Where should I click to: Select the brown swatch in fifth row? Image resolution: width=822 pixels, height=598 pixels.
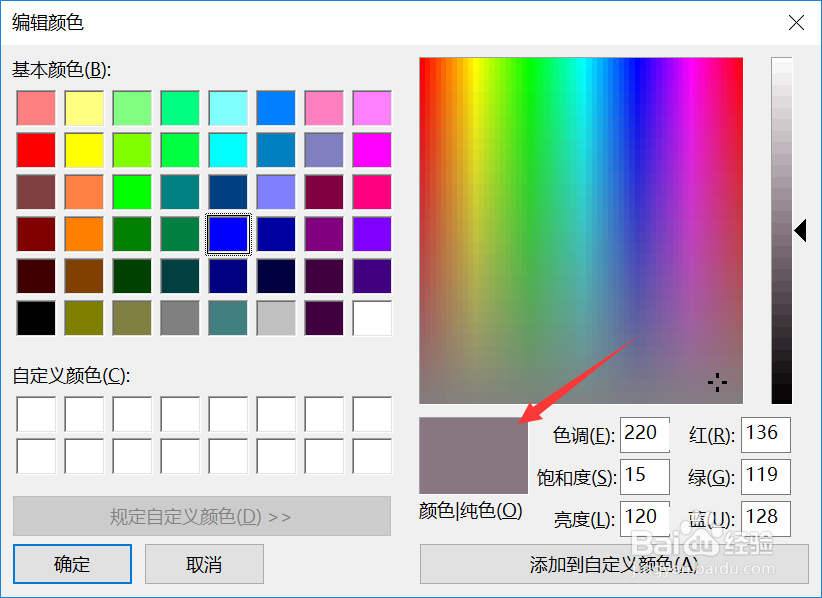(84, 276)
